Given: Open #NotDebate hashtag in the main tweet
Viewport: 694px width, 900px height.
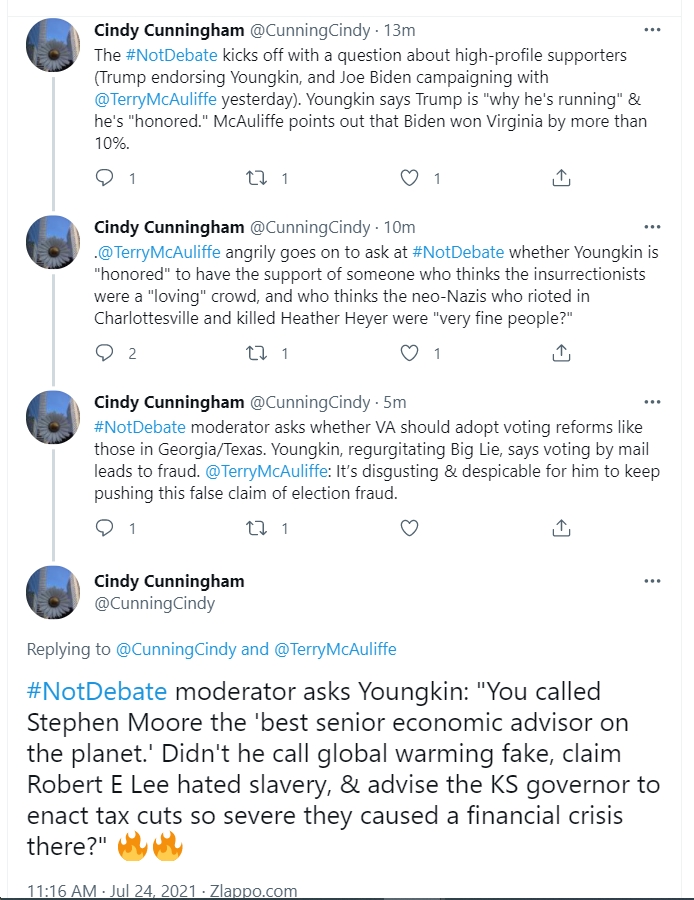Looking at the screenshot, I should pyautogui.click(x=97, y=692).
